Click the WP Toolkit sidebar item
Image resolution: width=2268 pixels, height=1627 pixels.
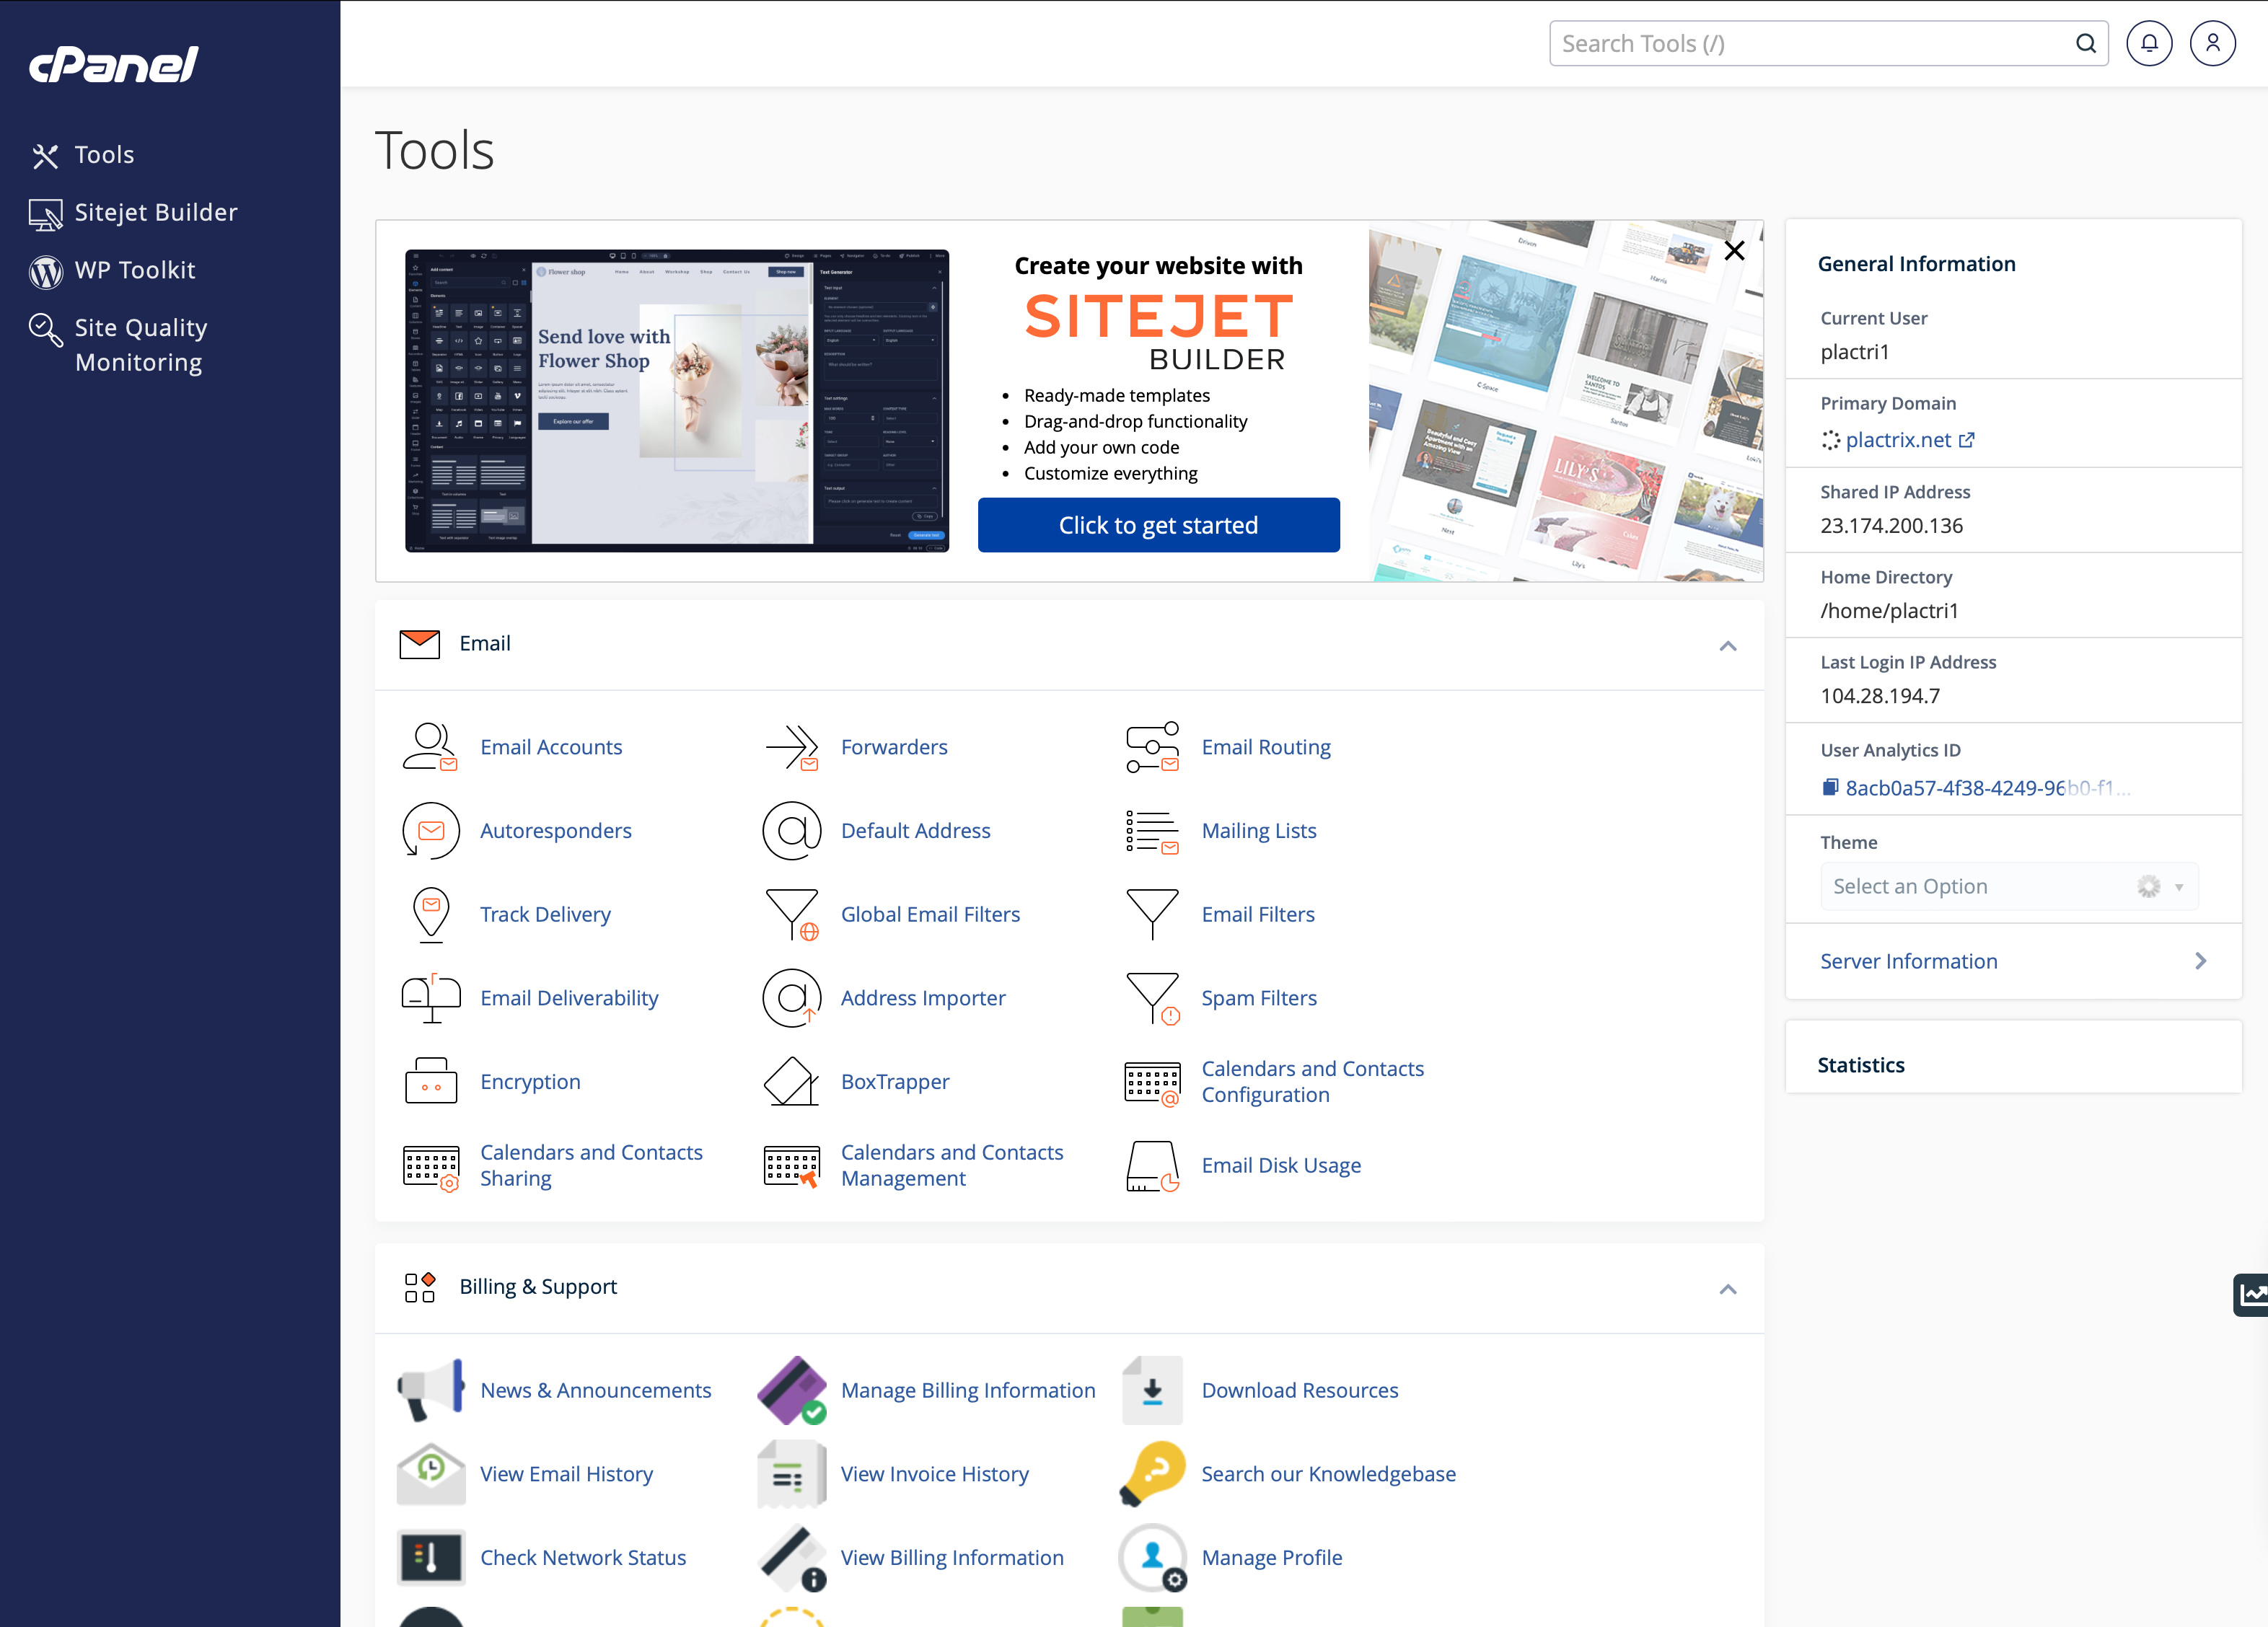tap(134, 270)
